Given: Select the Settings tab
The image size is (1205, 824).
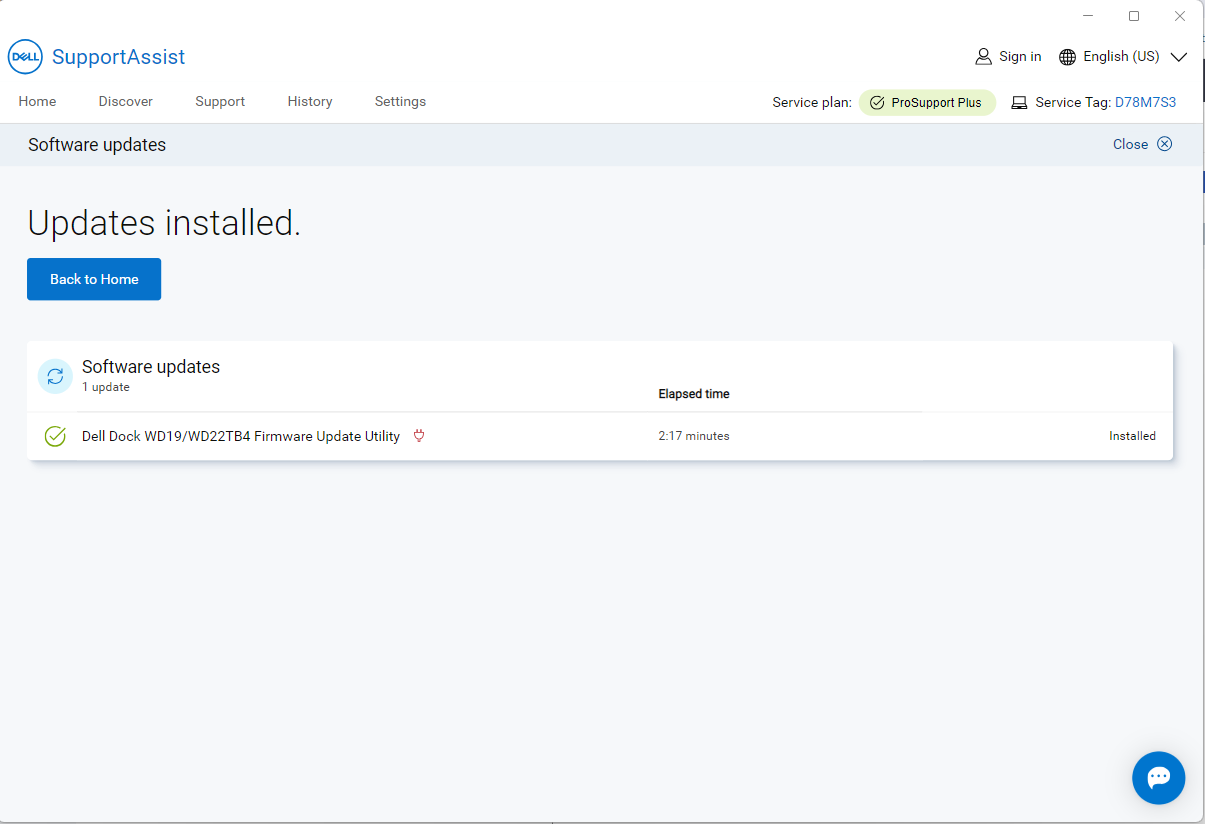Looking at the screenshot, I should point(400,101).
